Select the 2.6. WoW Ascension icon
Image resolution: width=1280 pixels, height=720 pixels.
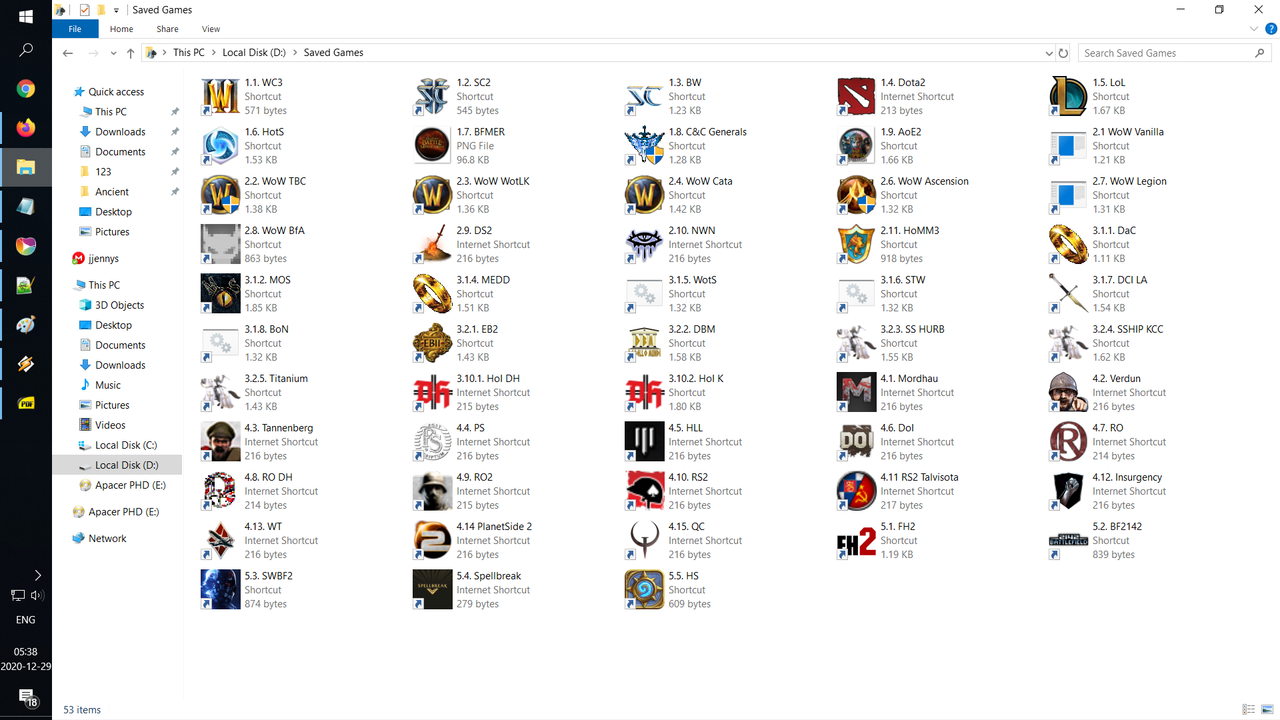pyautogui.click(x=856, y=195)
